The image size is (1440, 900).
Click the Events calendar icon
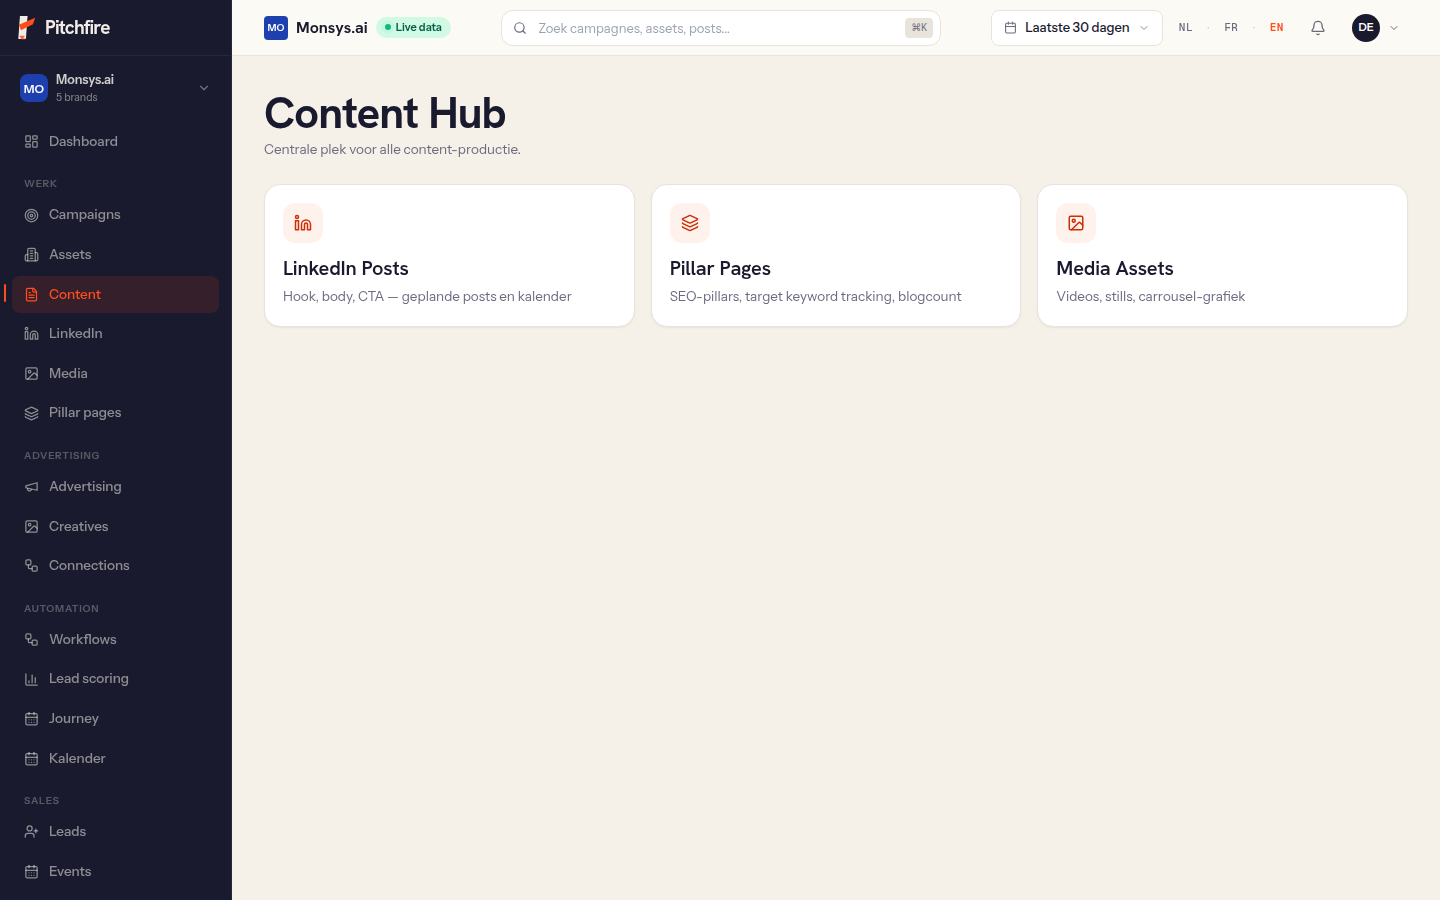click(x=32, y=872)
